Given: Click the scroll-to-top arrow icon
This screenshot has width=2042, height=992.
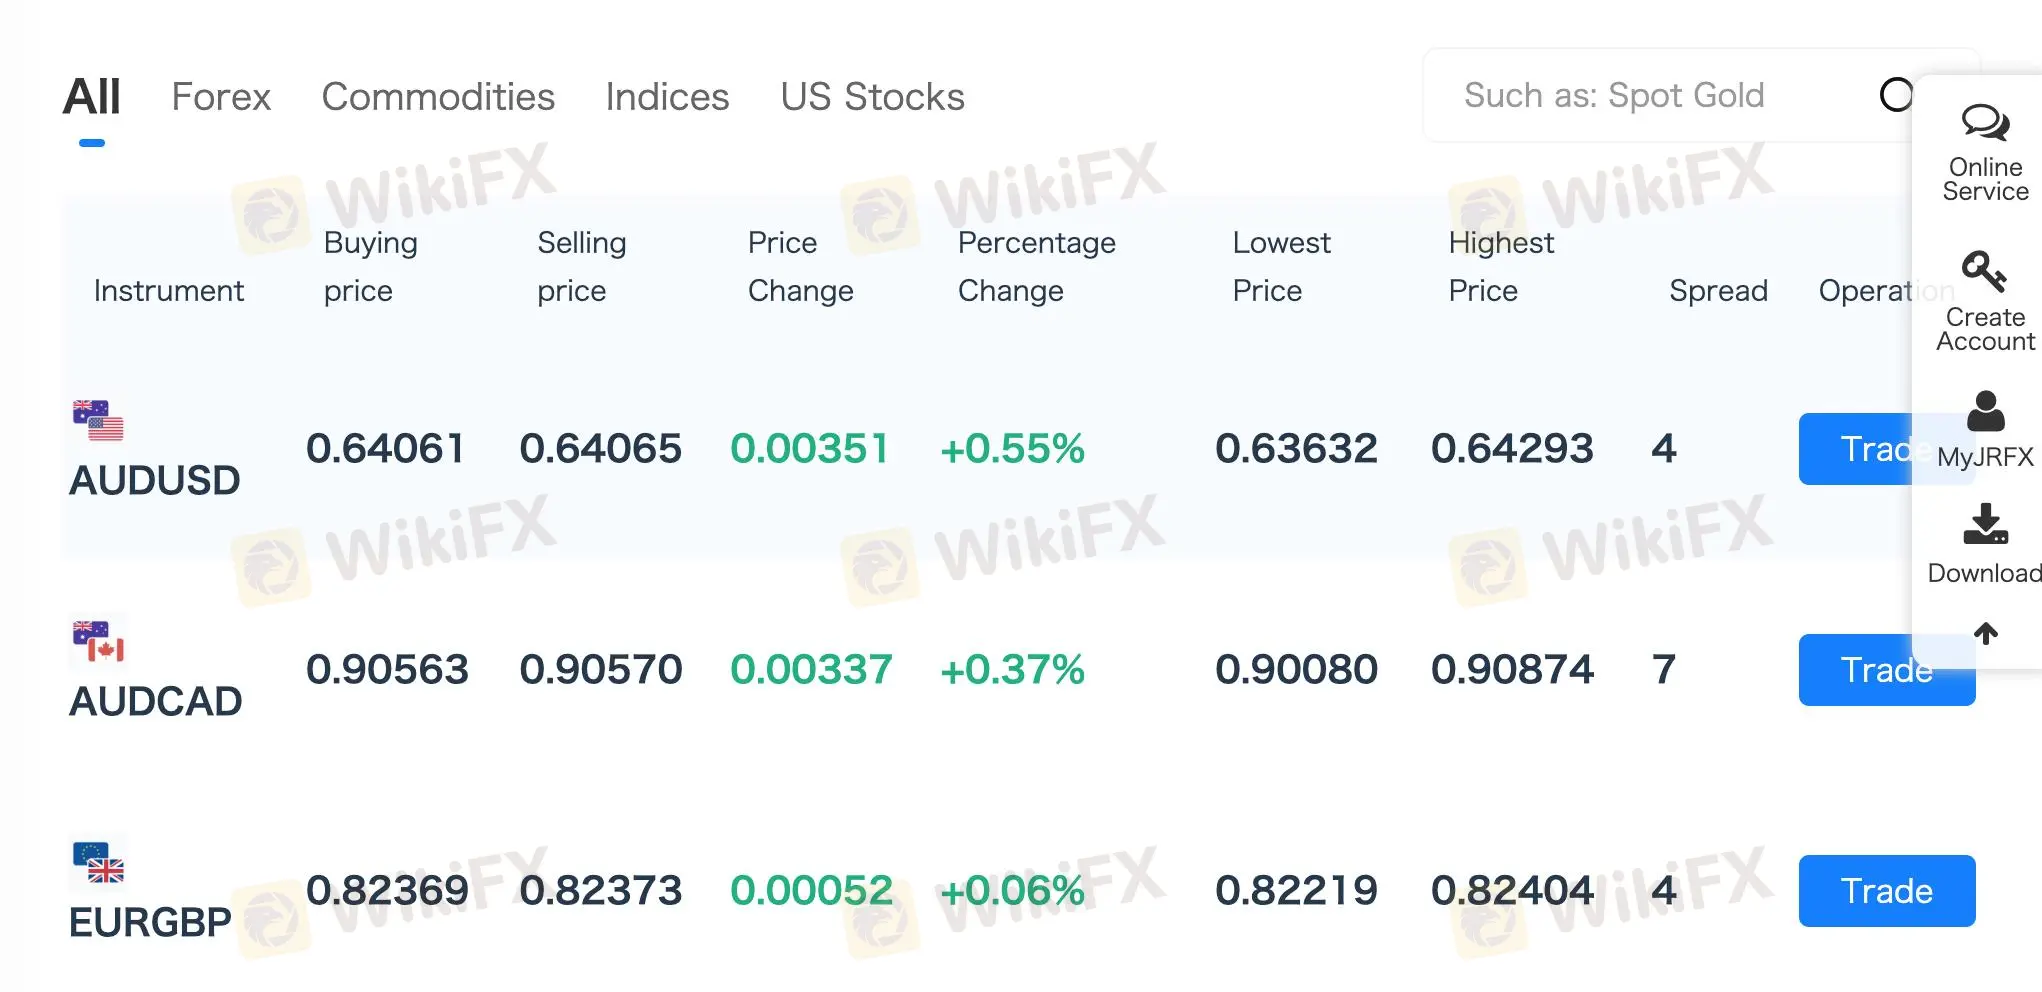Looking at the screenshot, I should 1986,633.
